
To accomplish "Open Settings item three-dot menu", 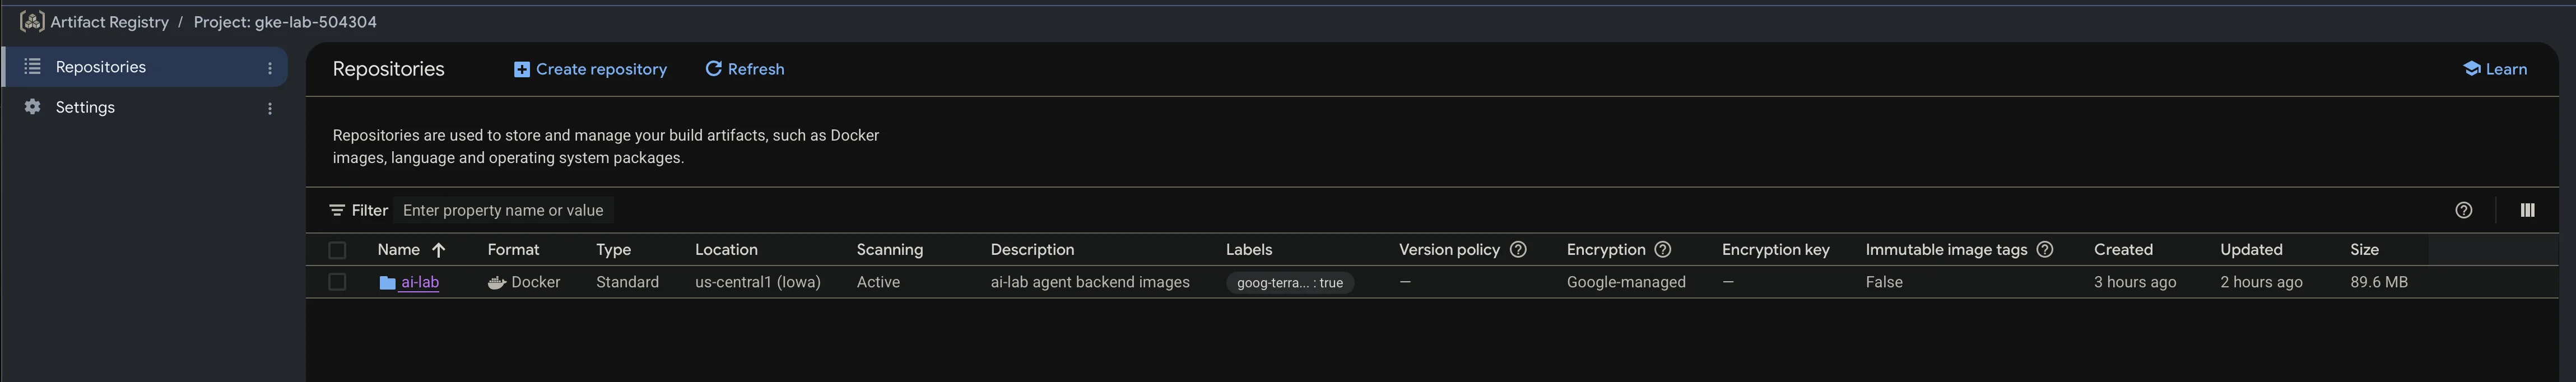I will pos(269,108).
